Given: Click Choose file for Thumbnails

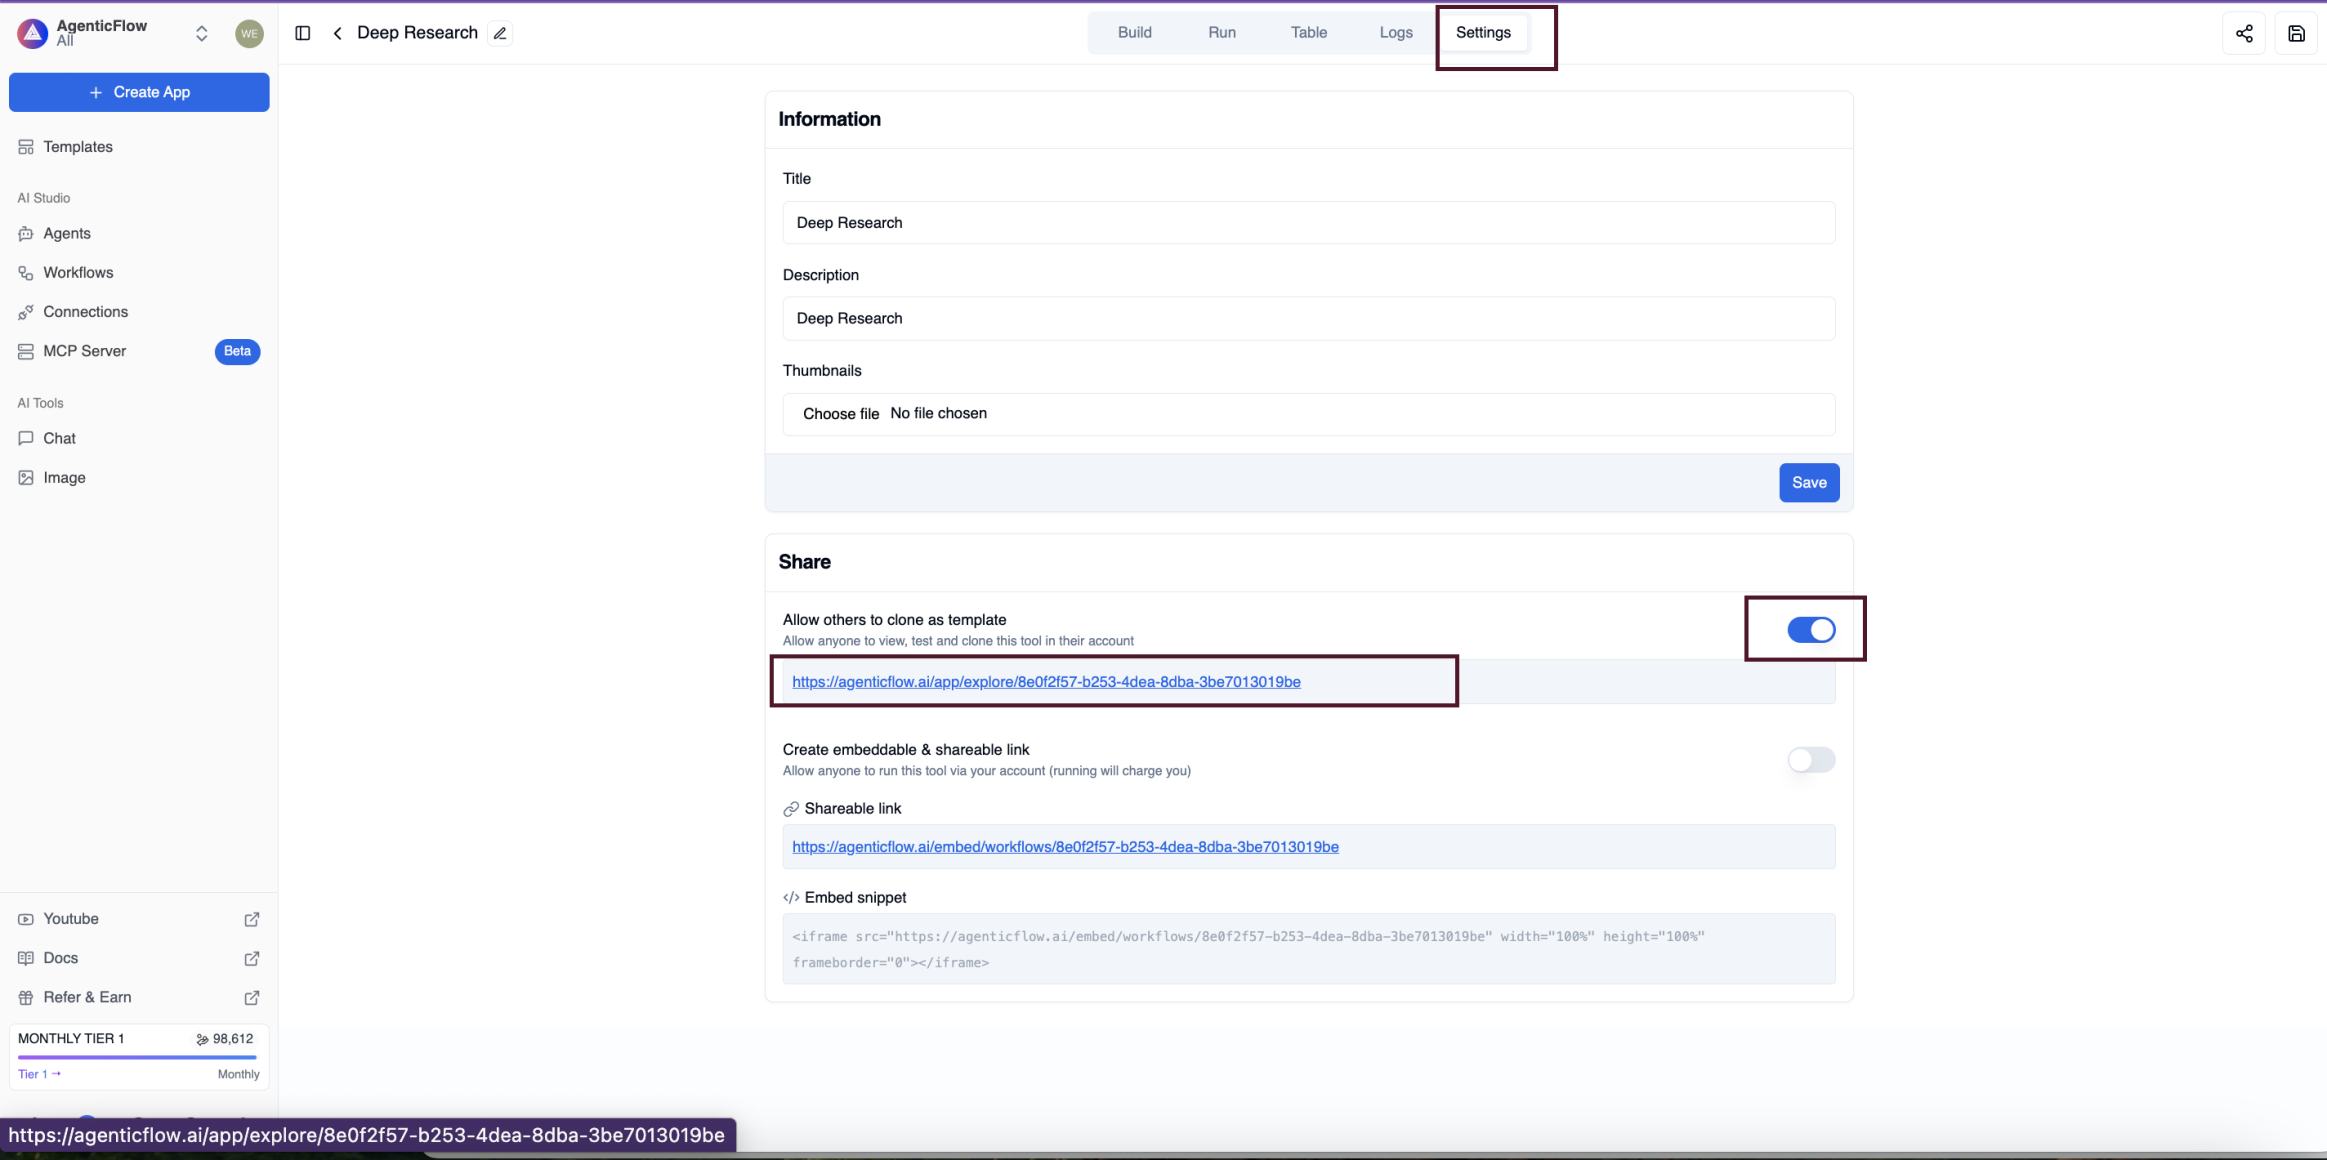Looking at the screenshot, I should click(x=841, y=414).
